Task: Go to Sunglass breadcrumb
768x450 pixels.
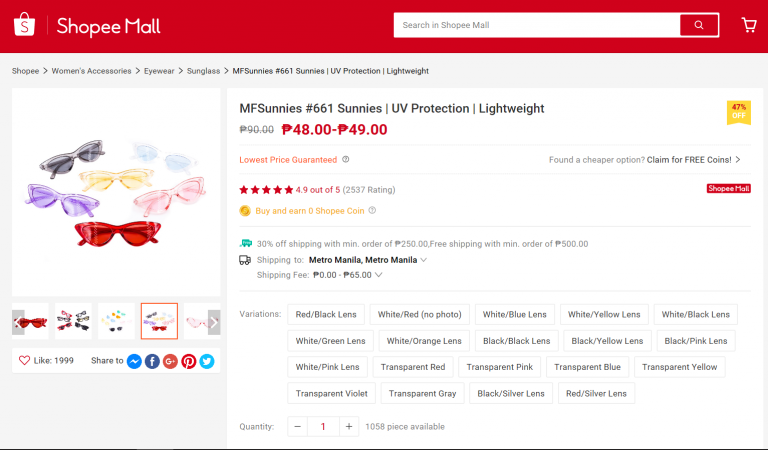Action: coord(203,71)
